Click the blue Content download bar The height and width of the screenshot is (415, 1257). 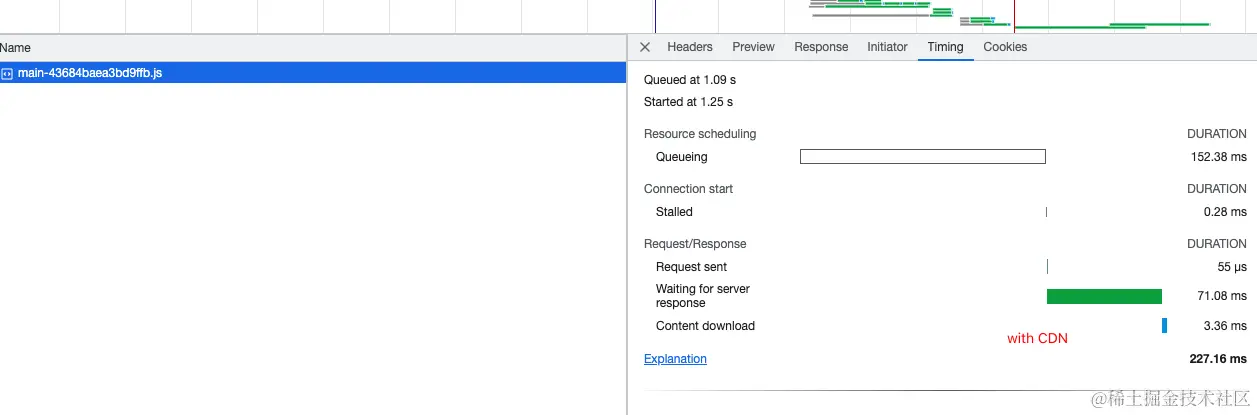[1164, 325]
